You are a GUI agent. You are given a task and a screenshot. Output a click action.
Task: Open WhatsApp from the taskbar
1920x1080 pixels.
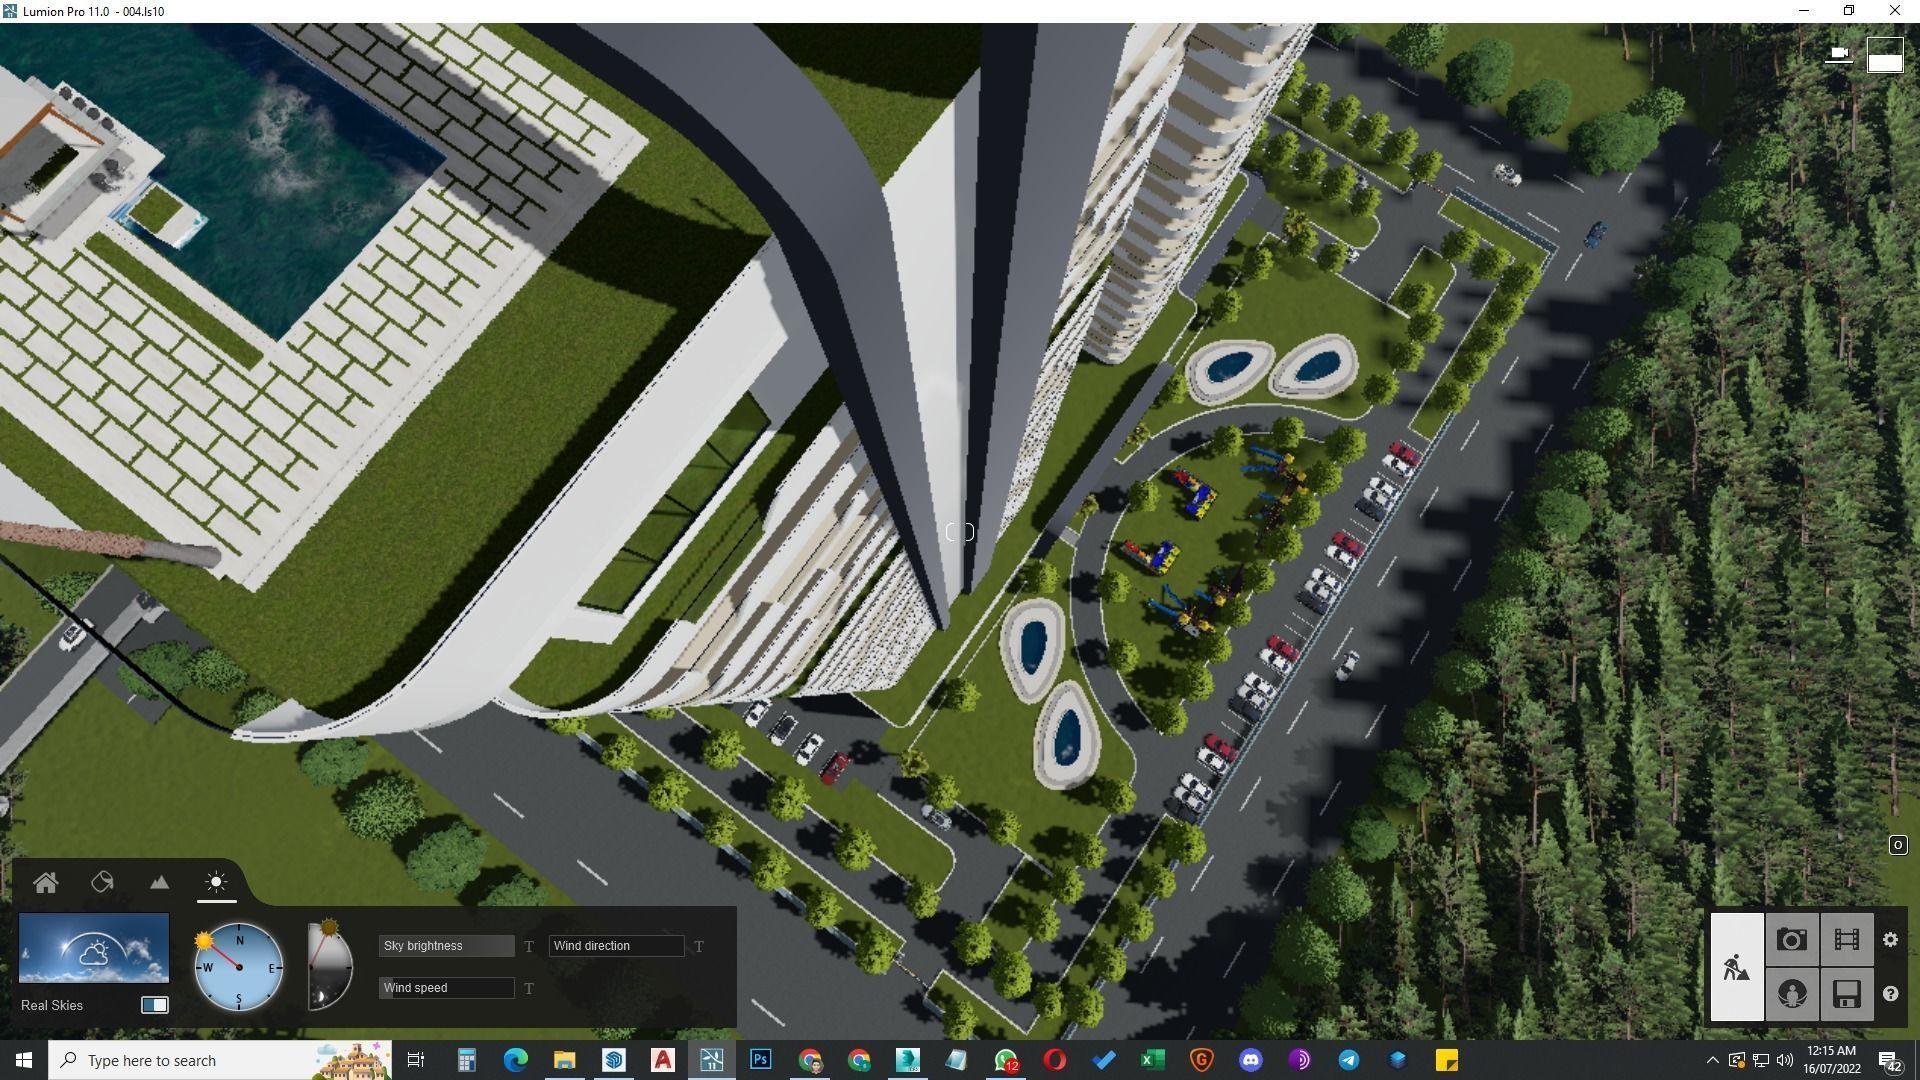tap(1005, 1060)
